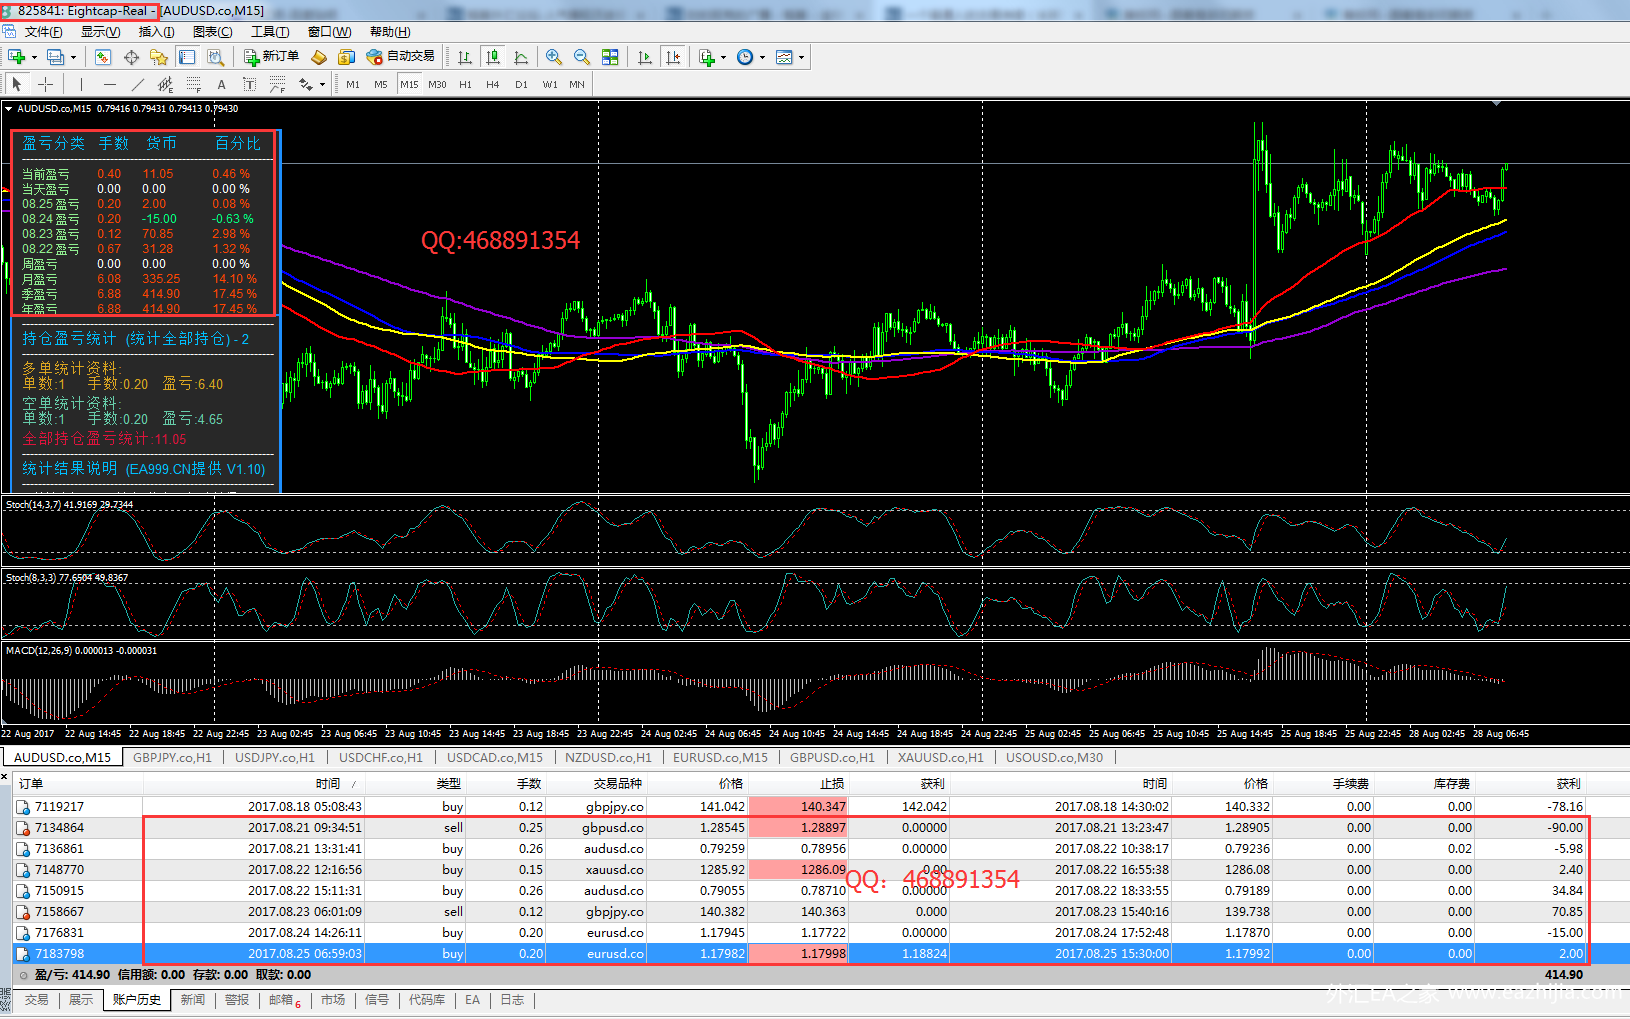Select the vertical line drawing tool

click(x=81, y=84)
